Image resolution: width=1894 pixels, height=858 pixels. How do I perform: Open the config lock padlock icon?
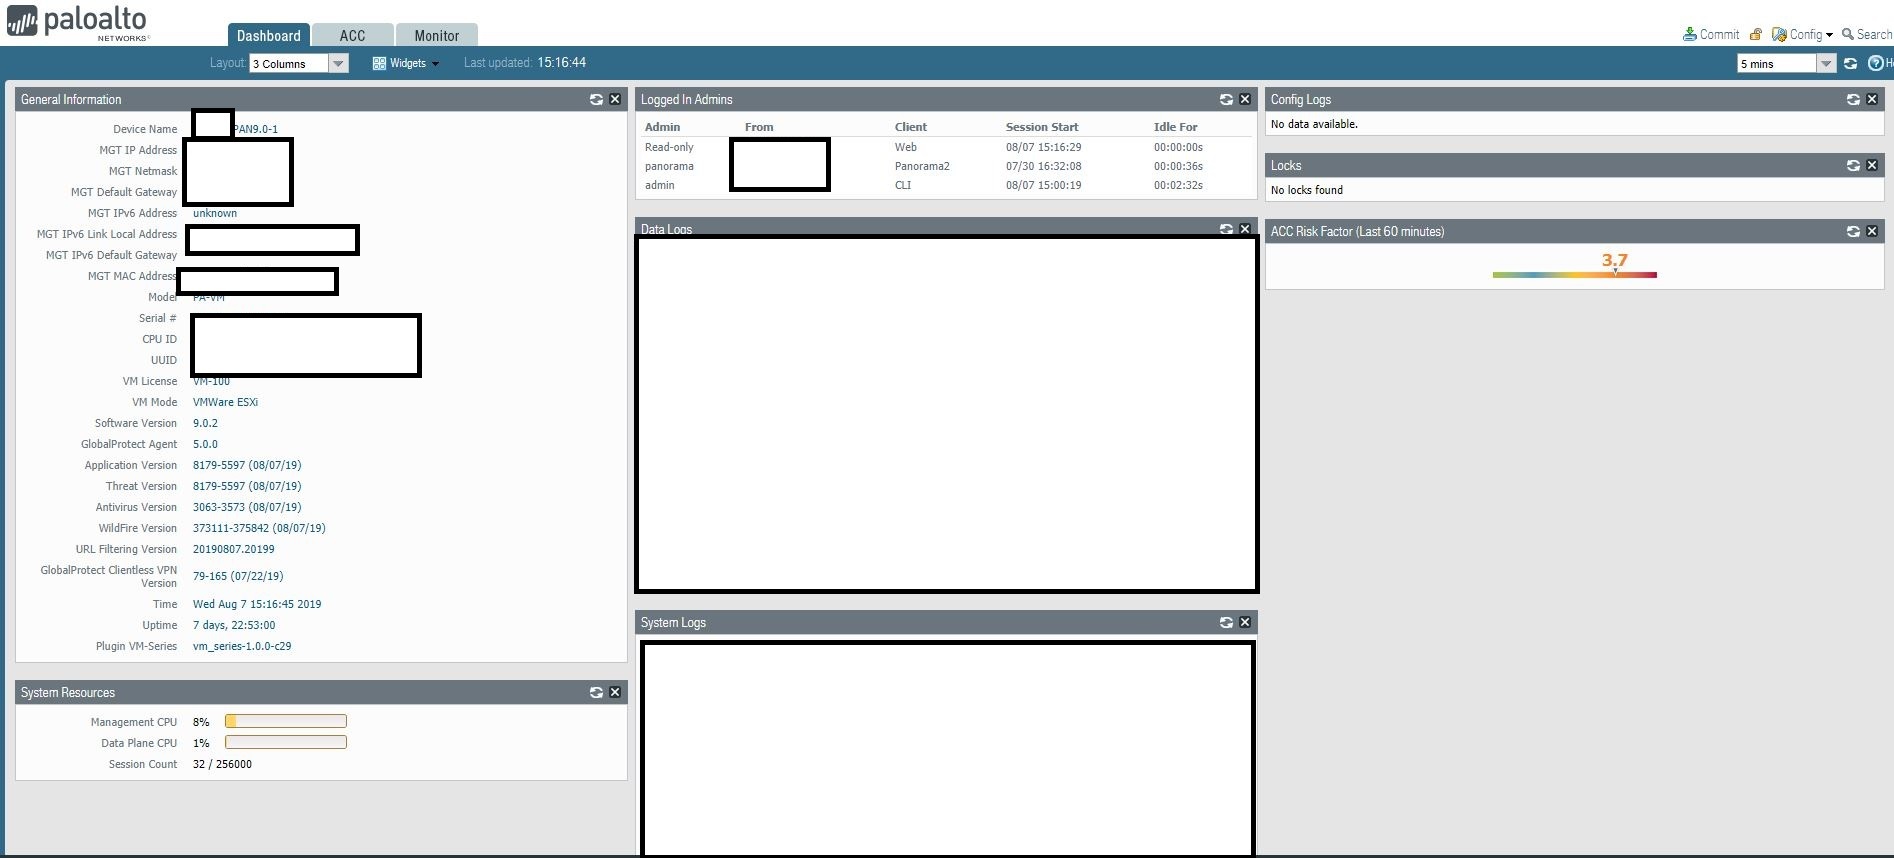click(1756, 34)
